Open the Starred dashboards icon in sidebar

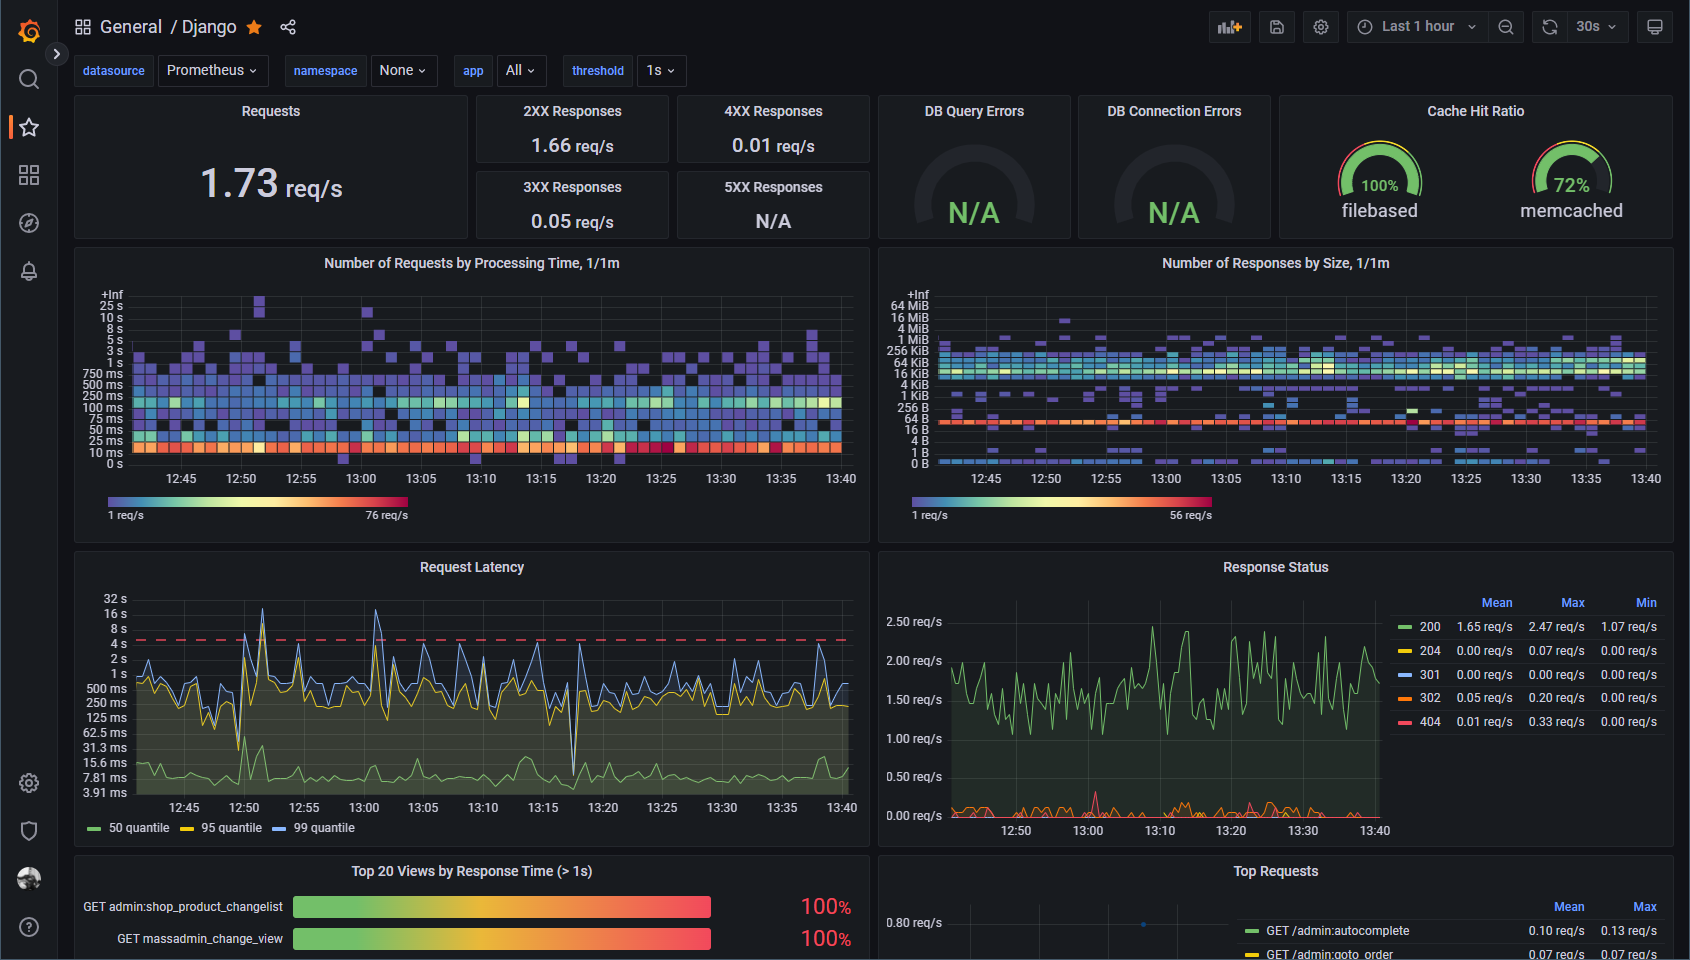(x=29, y=127)
